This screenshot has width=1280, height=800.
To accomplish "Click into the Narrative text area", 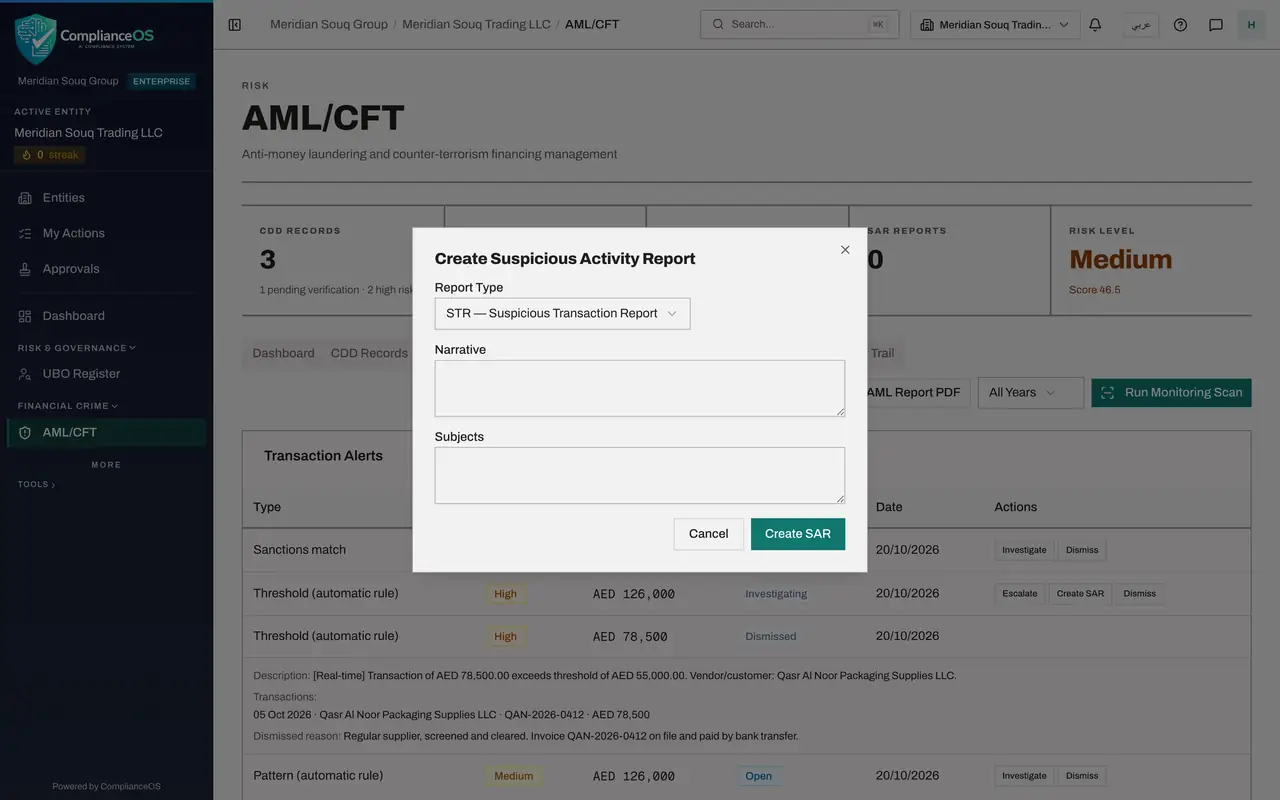I will pos(640,388).
